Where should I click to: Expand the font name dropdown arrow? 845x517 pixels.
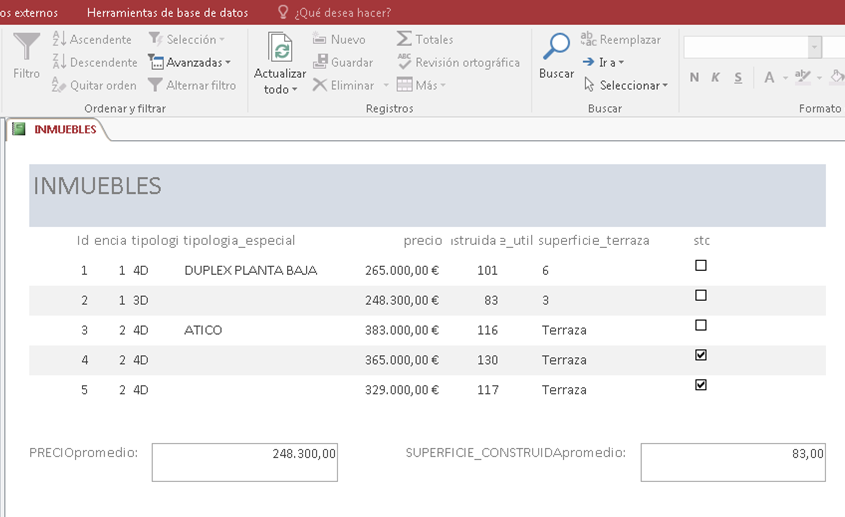click(815, 47)
